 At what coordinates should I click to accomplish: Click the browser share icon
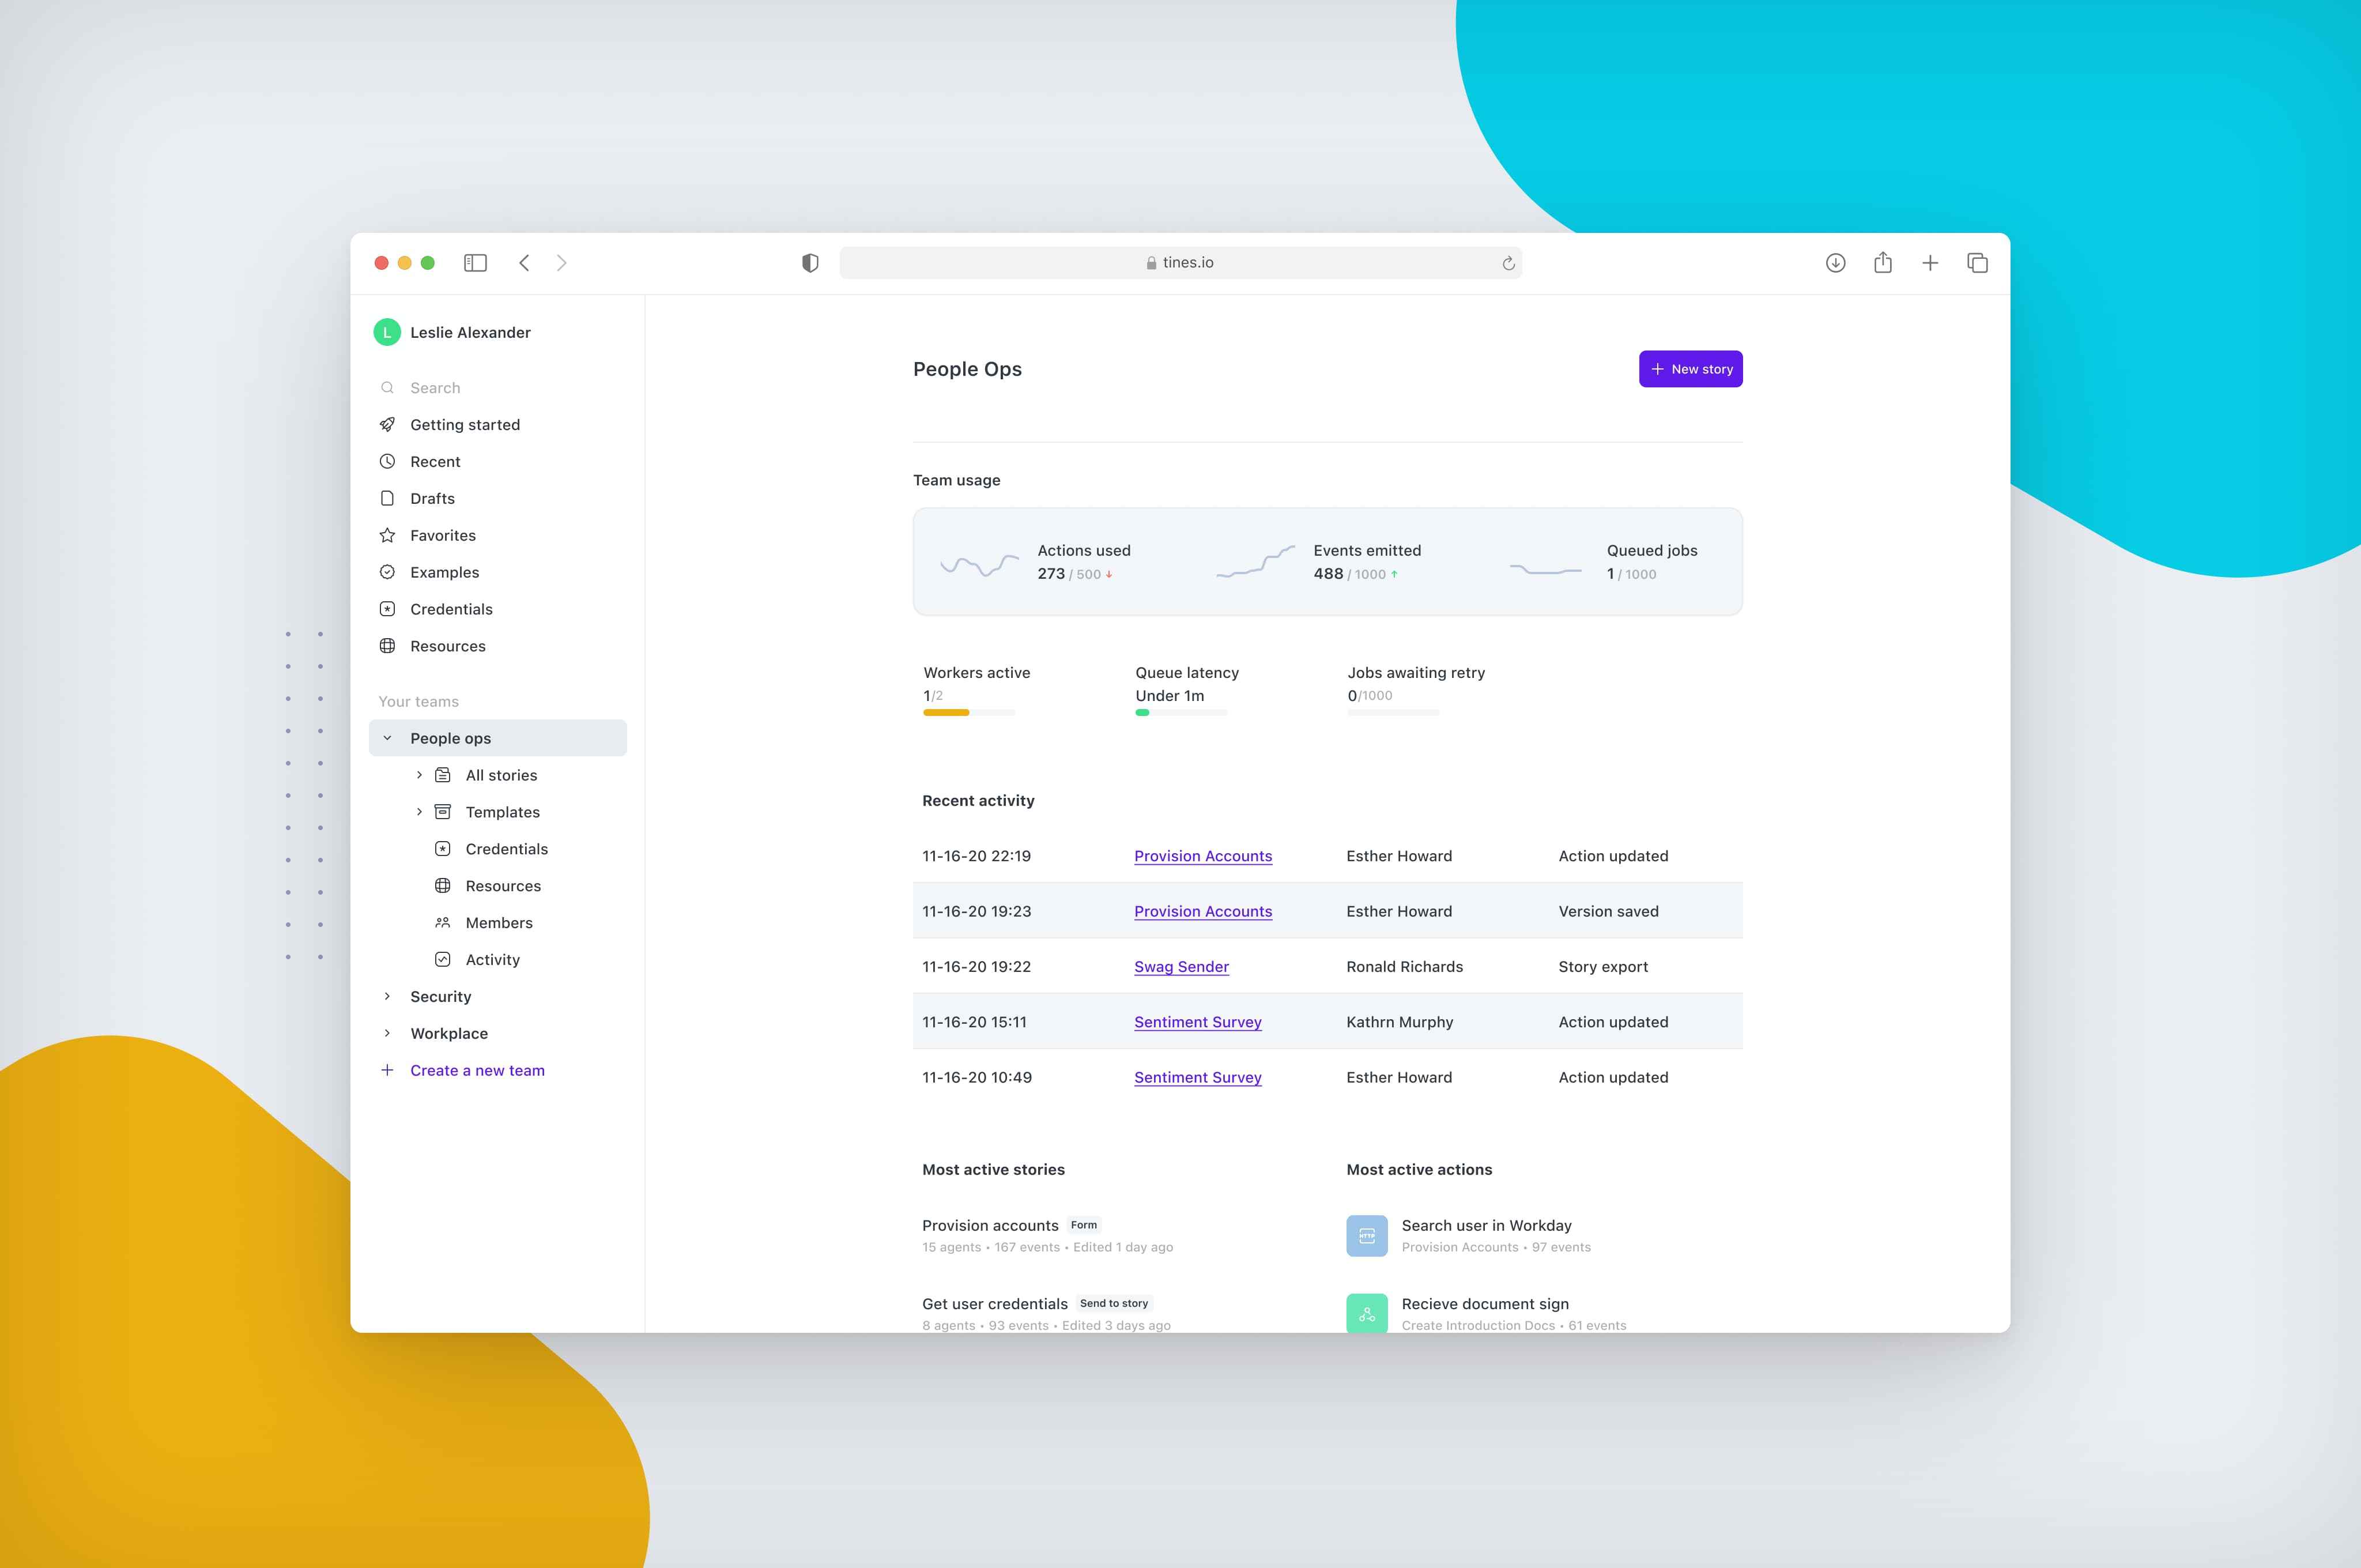coord(1883,262)
